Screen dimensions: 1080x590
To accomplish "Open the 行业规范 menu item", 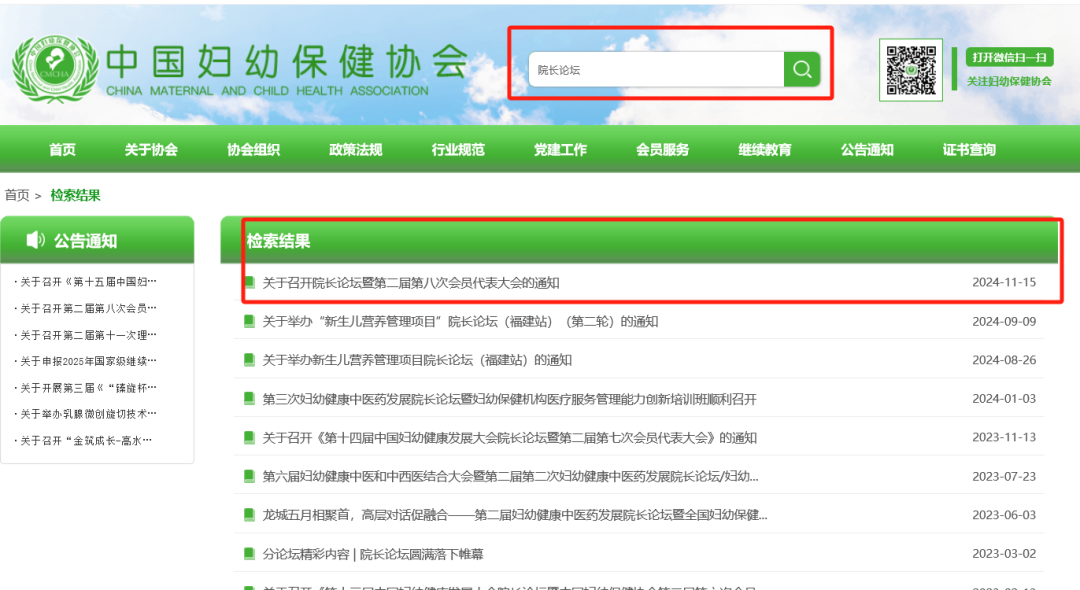I will pos(458,150).
